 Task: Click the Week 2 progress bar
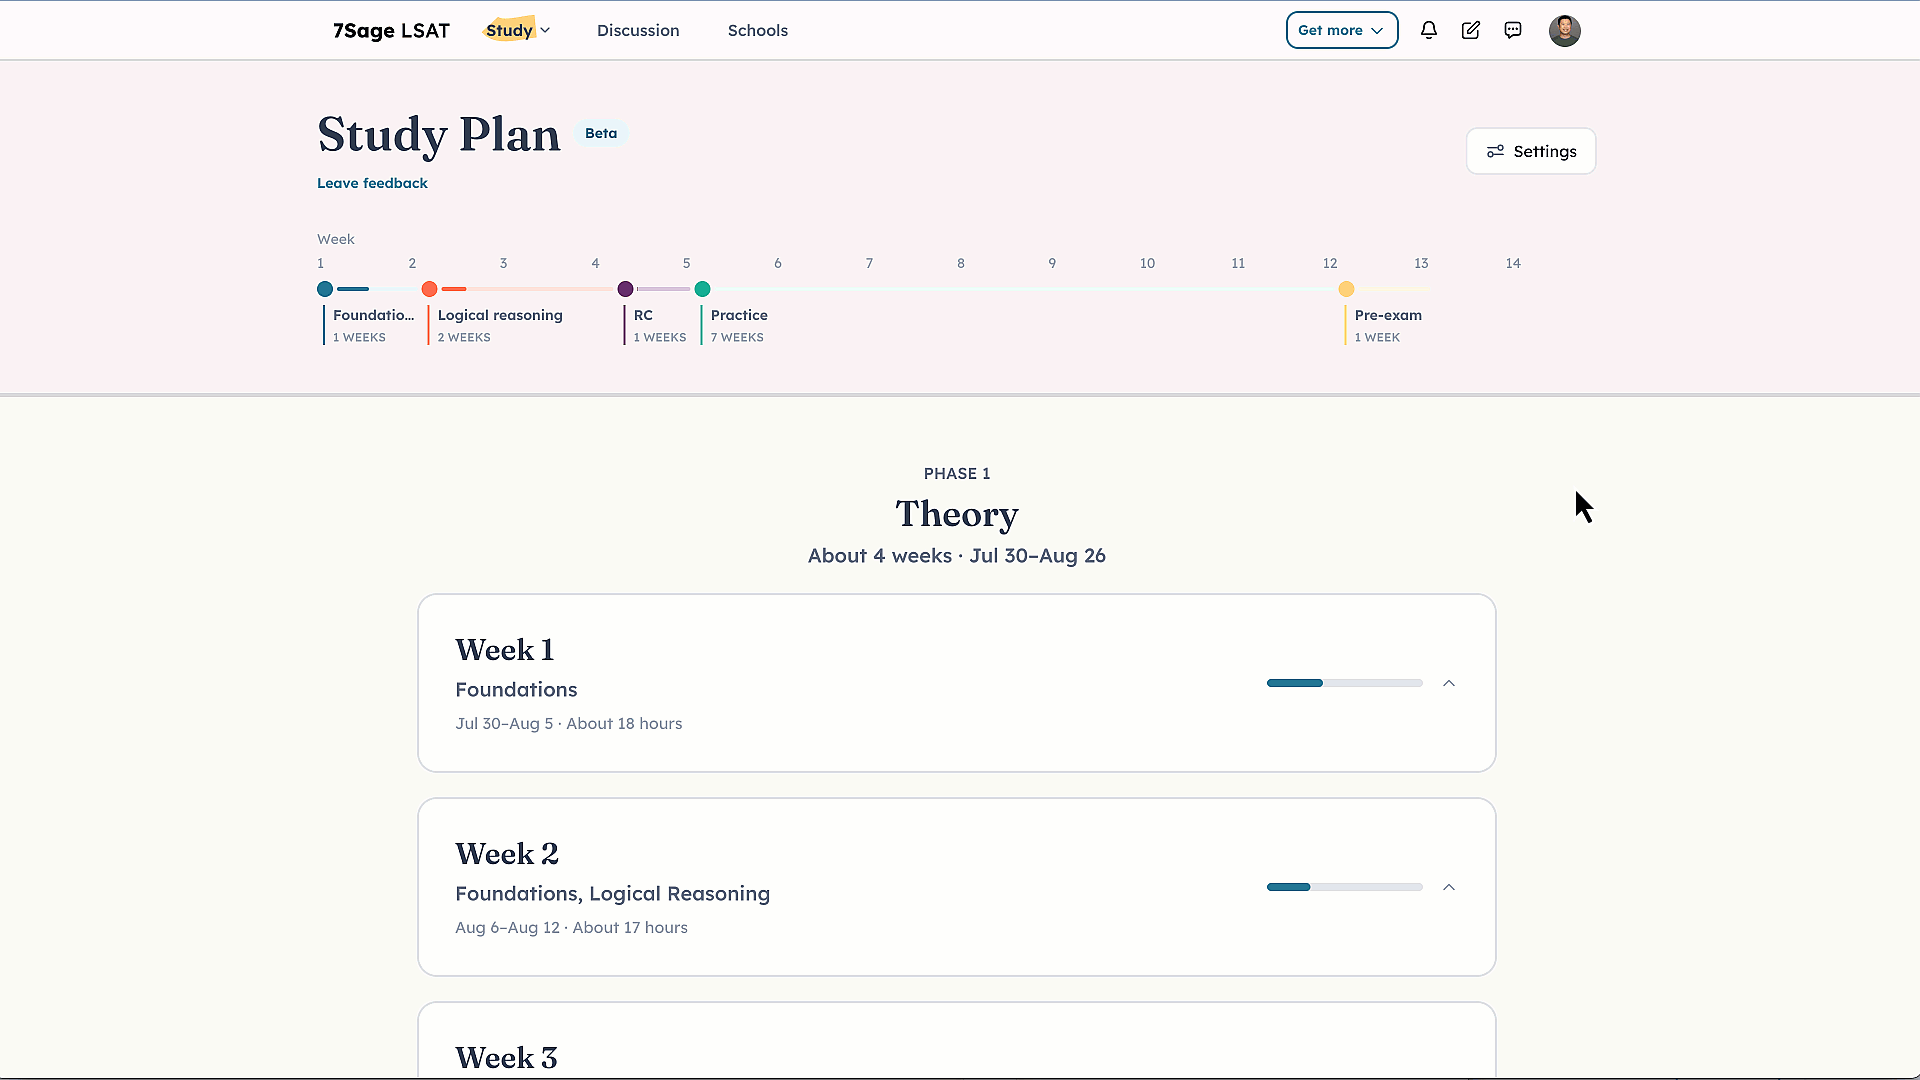pyautogui.click(x=1344, y=887)
